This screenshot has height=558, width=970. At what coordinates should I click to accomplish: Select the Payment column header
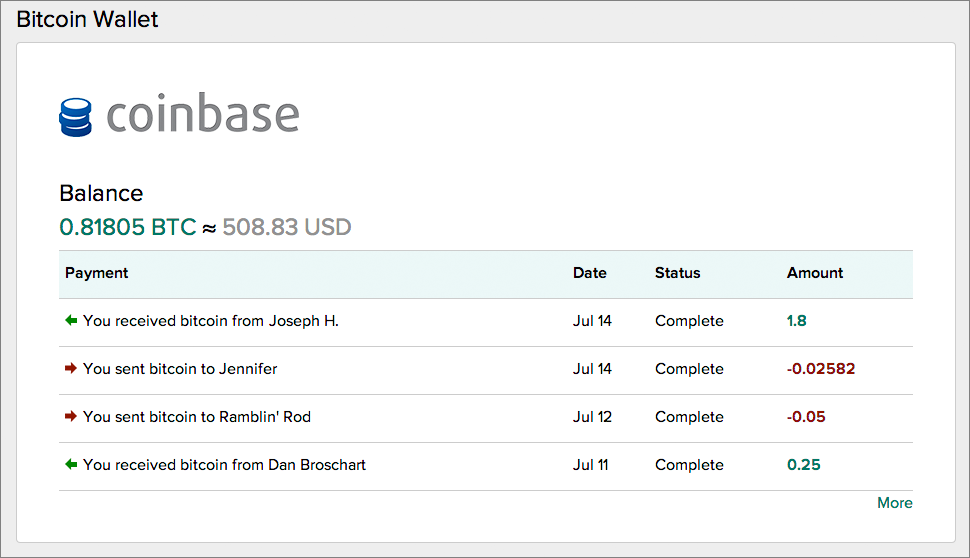[97, 273]
